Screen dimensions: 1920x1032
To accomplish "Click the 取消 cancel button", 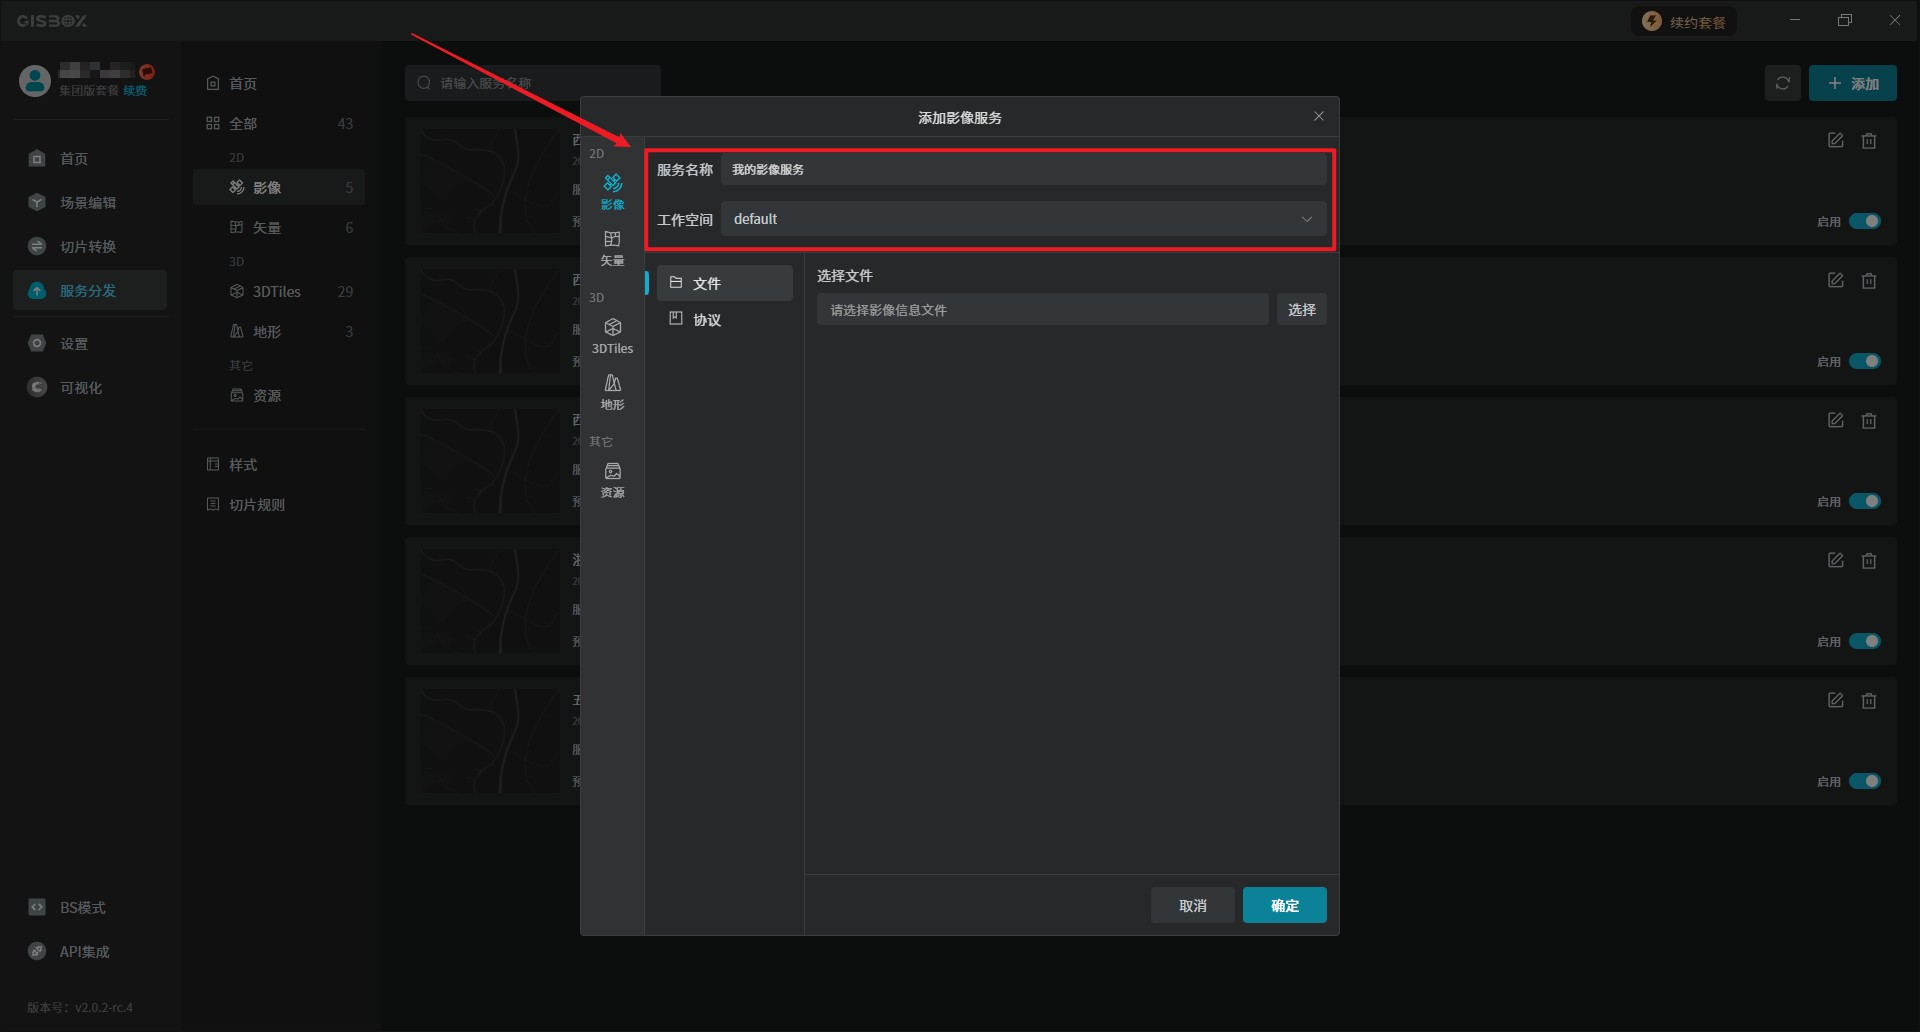I will (1192, 905).
